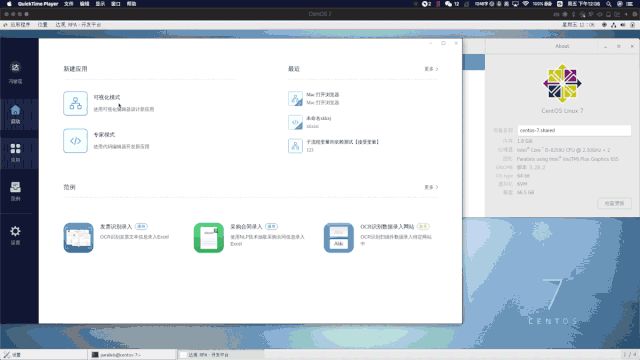Open the CentOS 应用程序 menu
The image size is (640, 360).
click(x=20, y=24)
